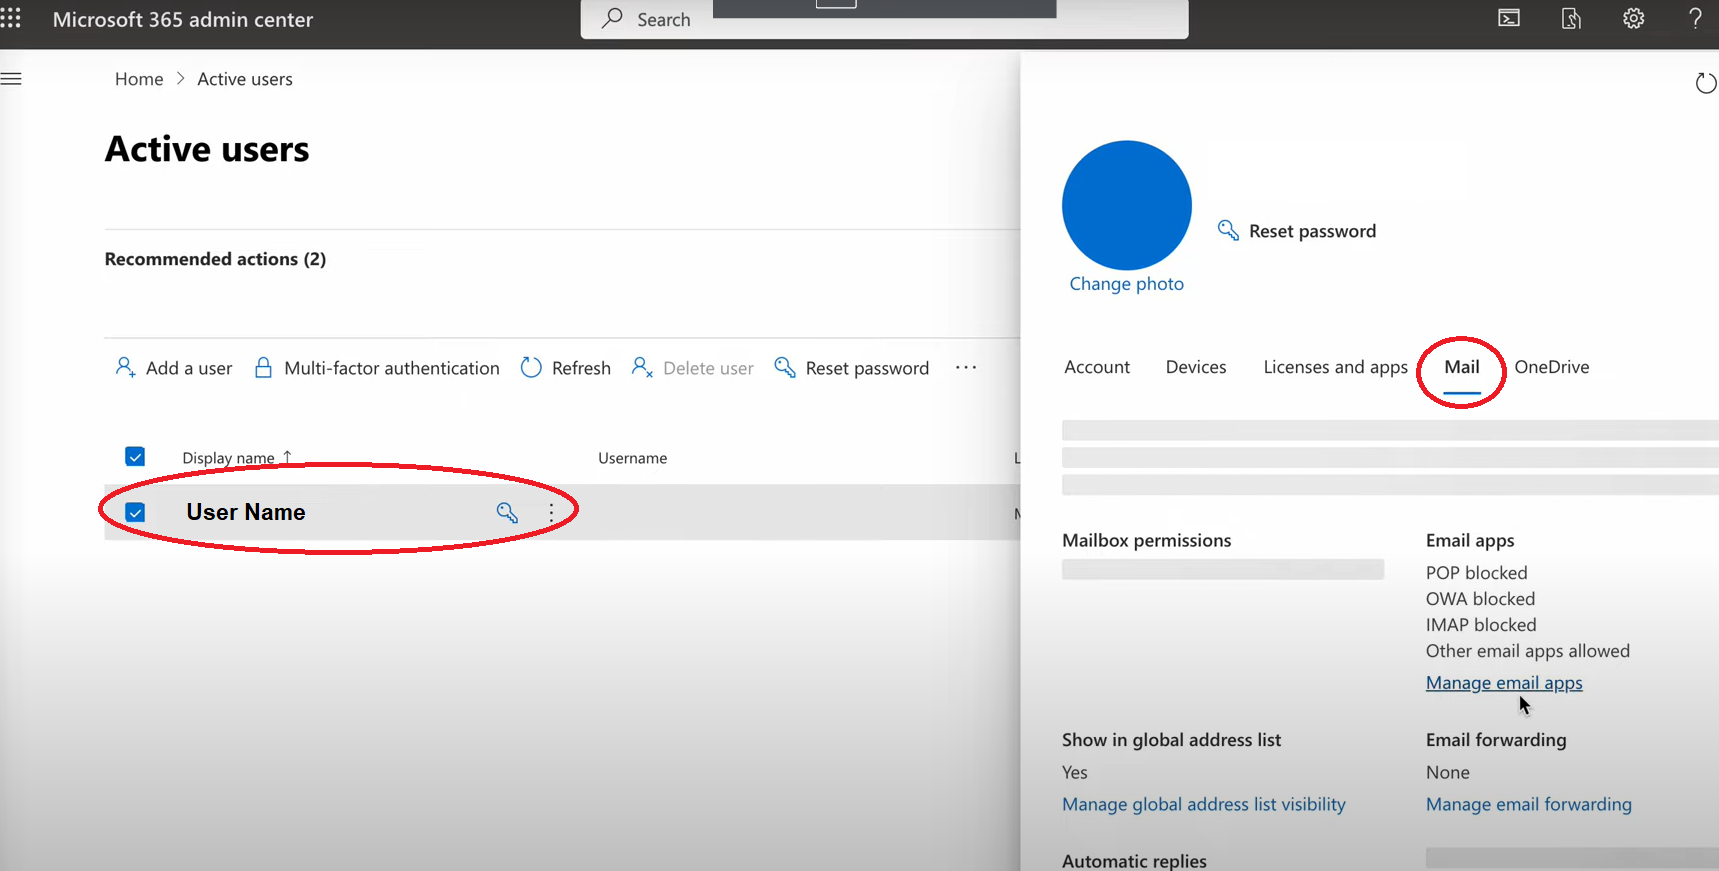
Task: Click the Username column header
Action: [x=632, y=458]
